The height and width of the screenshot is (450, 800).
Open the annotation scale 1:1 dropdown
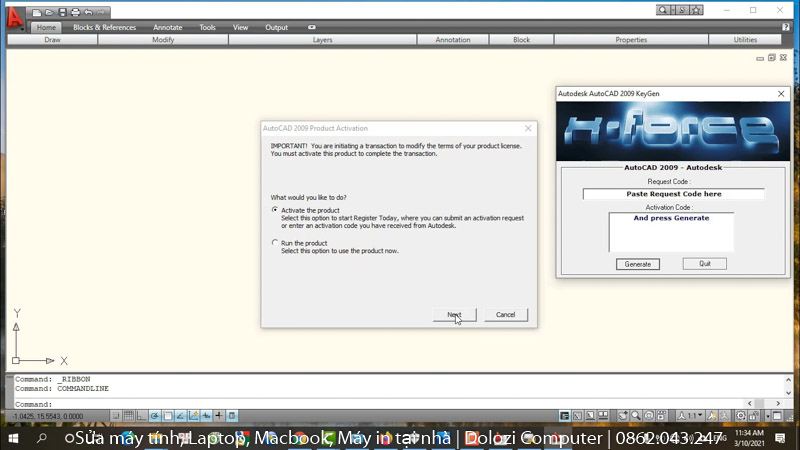(x=693, y=415)
